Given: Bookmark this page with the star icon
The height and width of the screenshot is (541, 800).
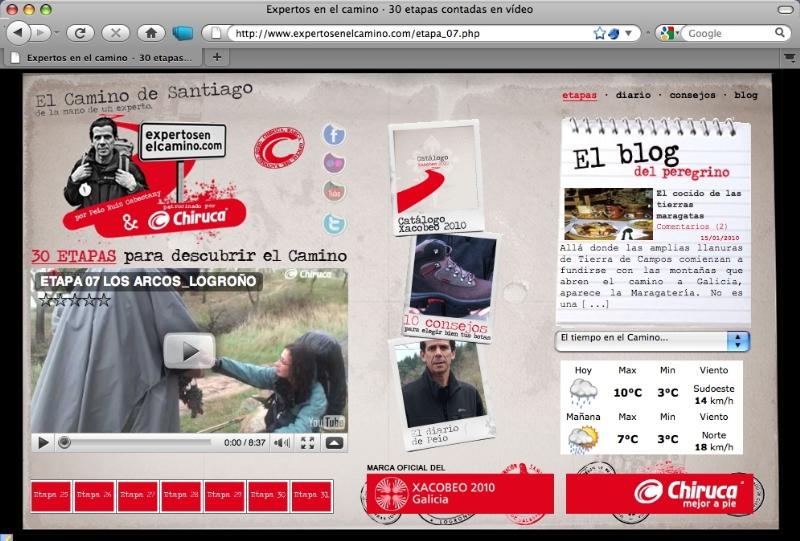Looking at the screenshot, I should click(599, 33).
